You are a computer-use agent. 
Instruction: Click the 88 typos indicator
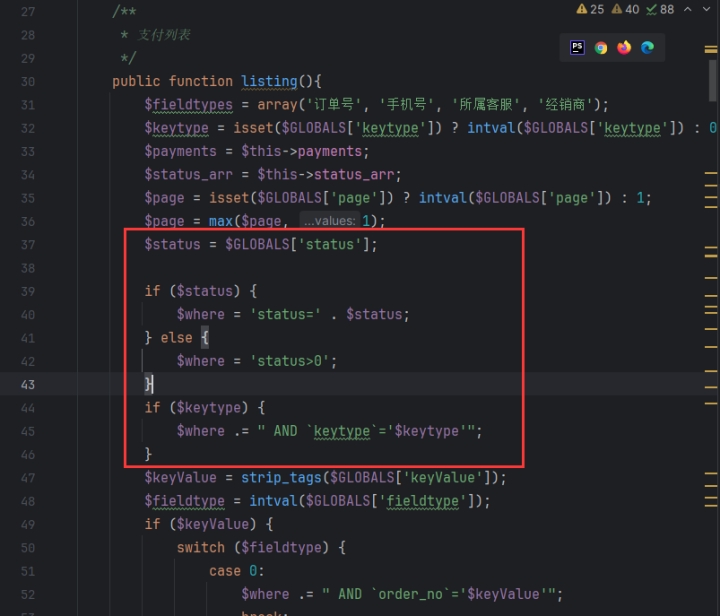660,9
